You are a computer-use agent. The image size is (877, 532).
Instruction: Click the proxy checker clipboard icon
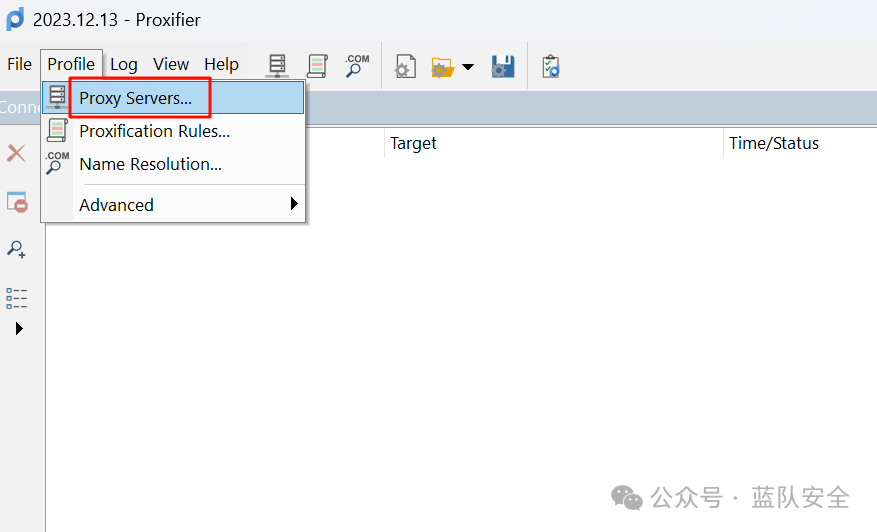pyautogui.click(x=551, y=67)
